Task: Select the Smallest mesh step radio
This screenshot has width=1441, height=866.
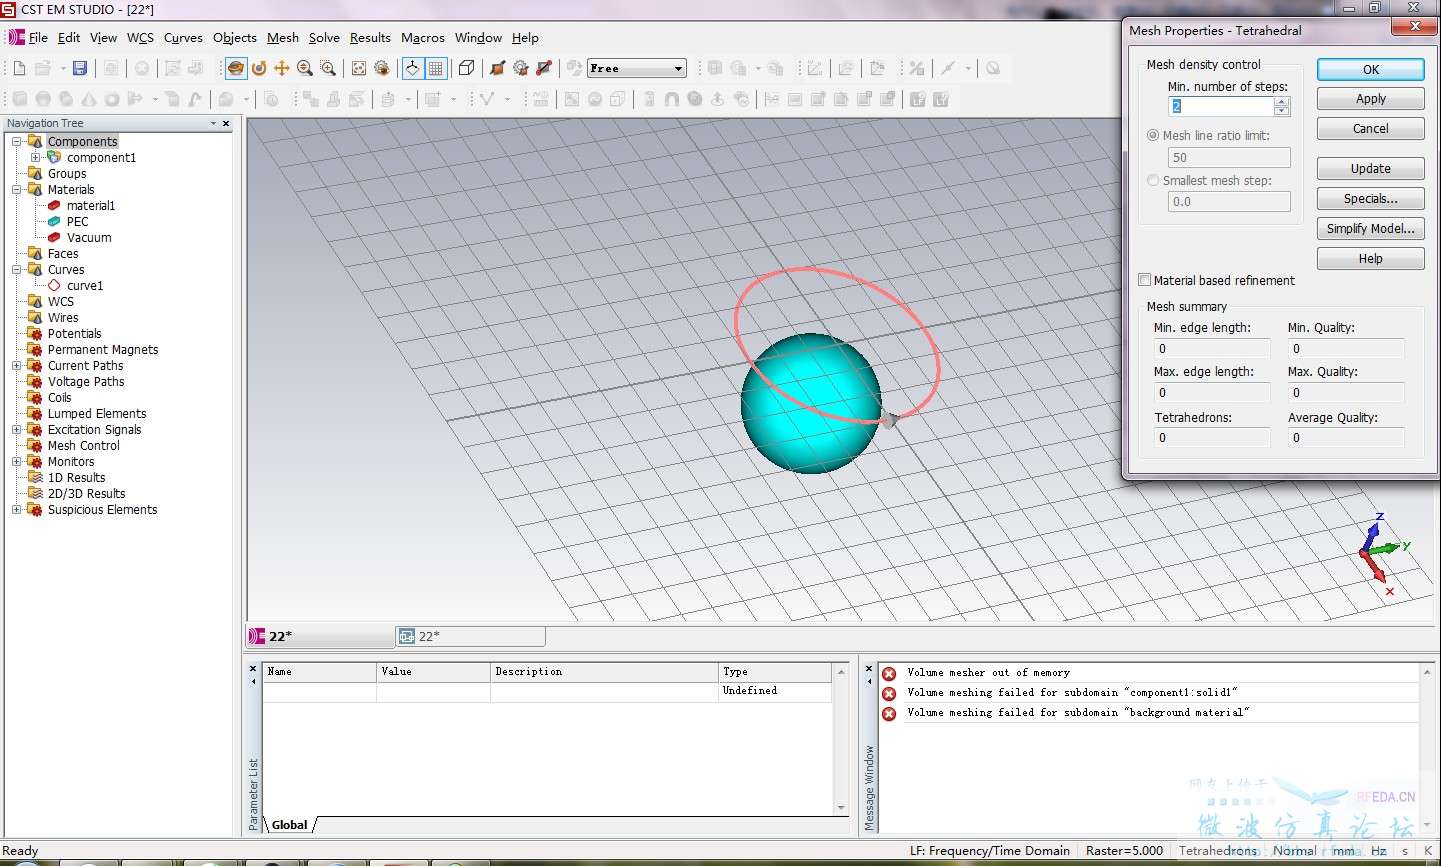Action: (1153, 180)
